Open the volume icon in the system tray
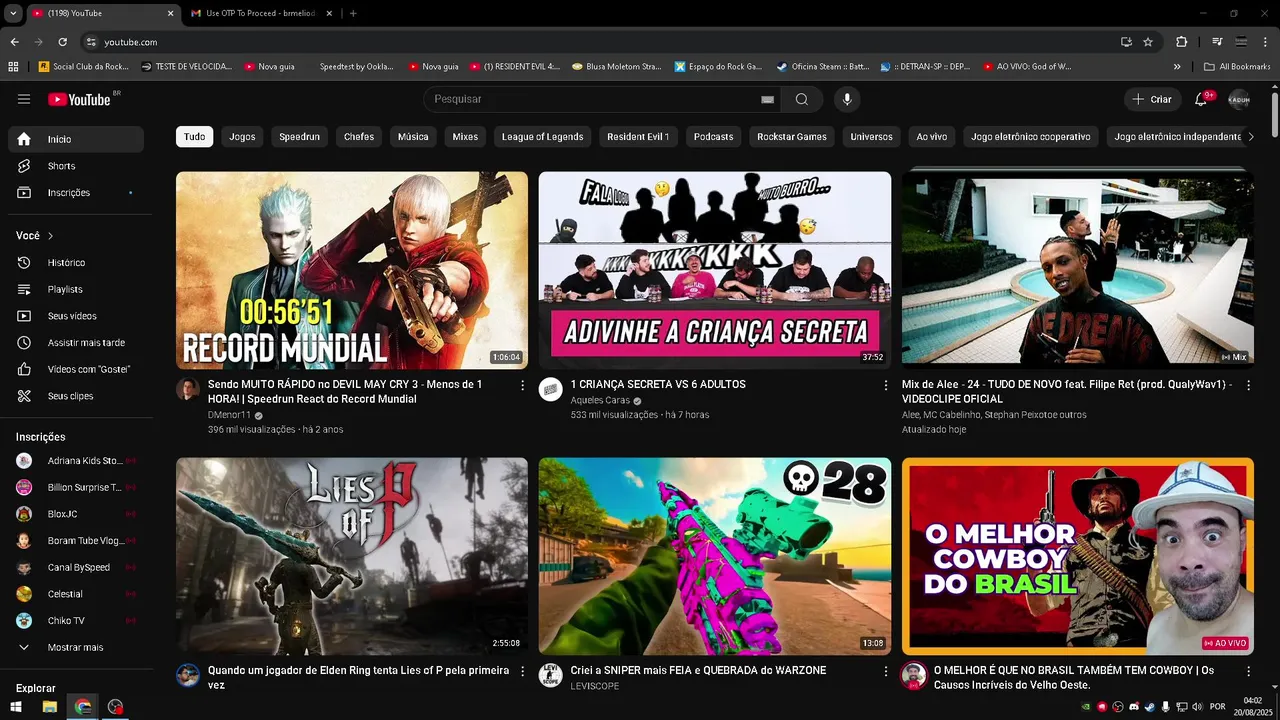This screenshot has width=1280, height=720. 1197,706
